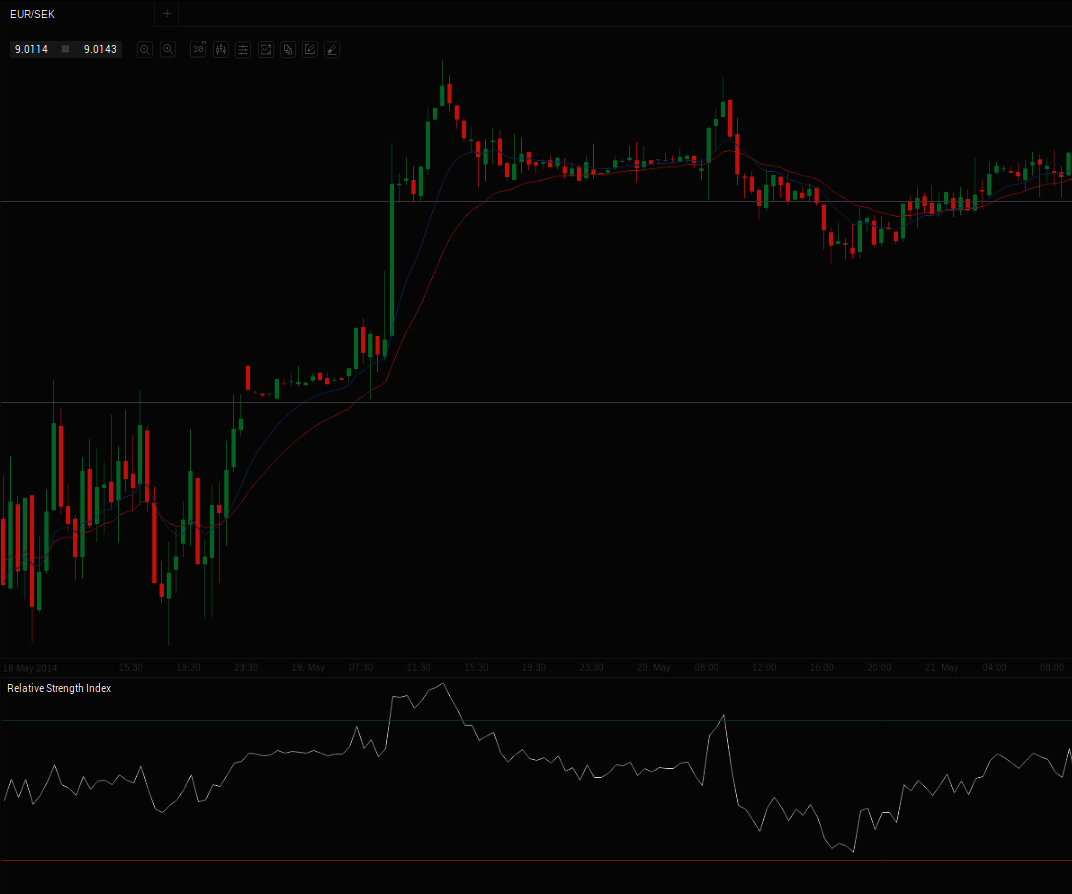The image size is (1072, 894).
Task: Select the drawing pen tool icon
Action: [x=332, y=49]
